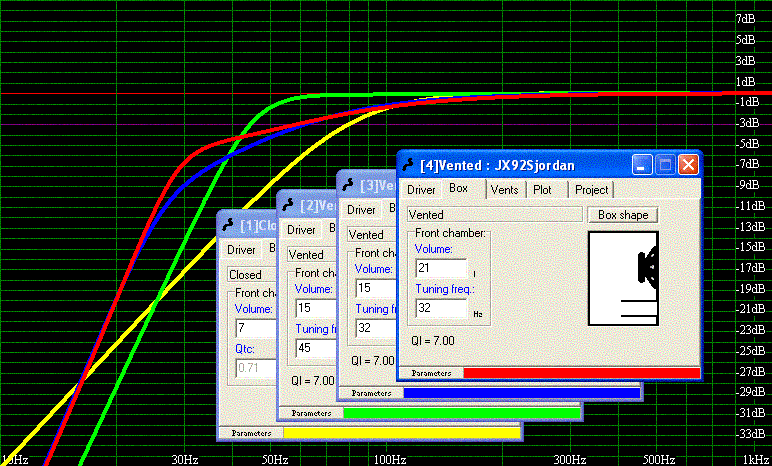Click the Tuning freq. field showing 32 in the [4] window
This screenshot has height=466, width=772.
pyautogui.click(x=441, y=308)
